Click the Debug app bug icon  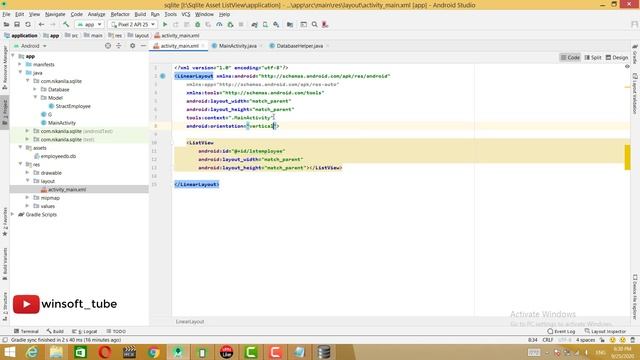point(198,24)
